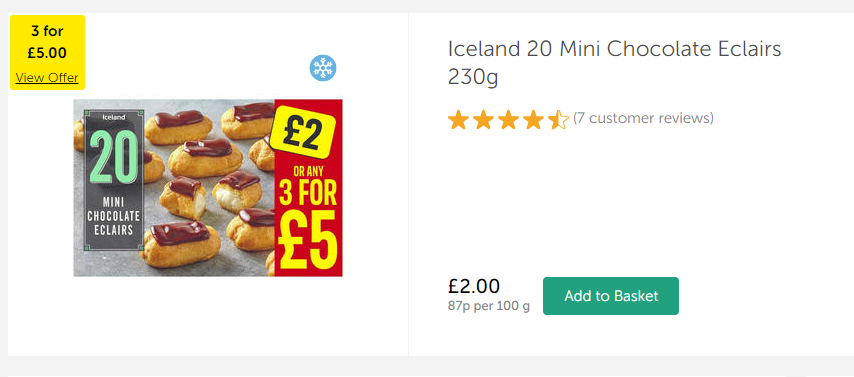The image size is (854, 377).
Task: Click the half-filled fifth rating star
Action: 558,119
